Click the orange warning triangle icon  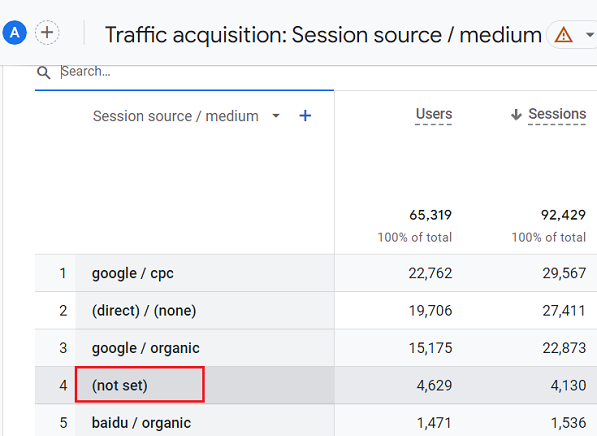point(563,35)
